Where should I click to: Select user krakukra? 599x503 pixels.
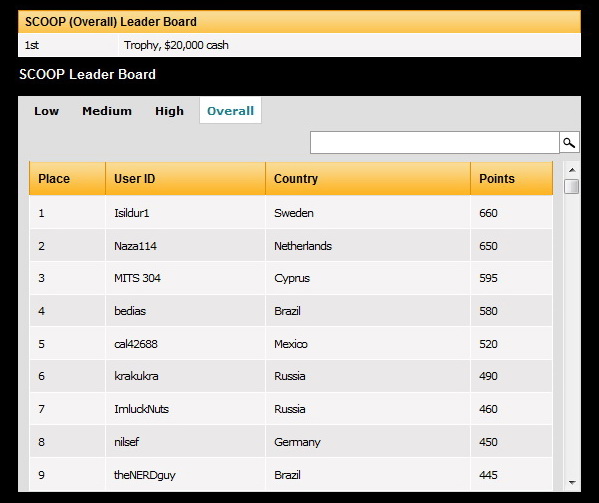pyautogui.click(x=136, y=376)
